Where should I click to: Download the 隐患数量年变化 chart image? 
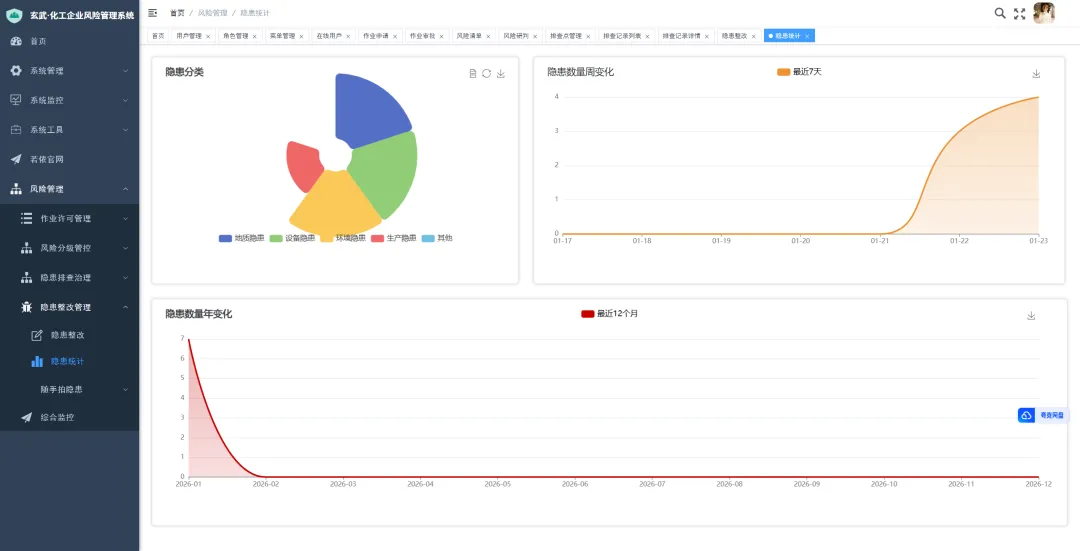(x=1031, y=315)
